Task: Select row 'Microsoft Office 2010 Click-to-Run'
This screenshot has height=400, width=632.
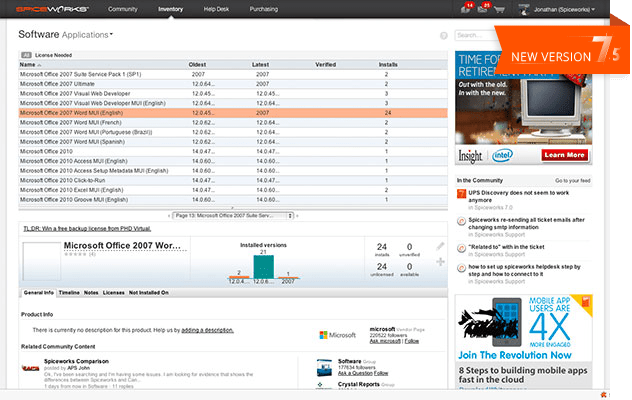Action: tap(233, 180)
